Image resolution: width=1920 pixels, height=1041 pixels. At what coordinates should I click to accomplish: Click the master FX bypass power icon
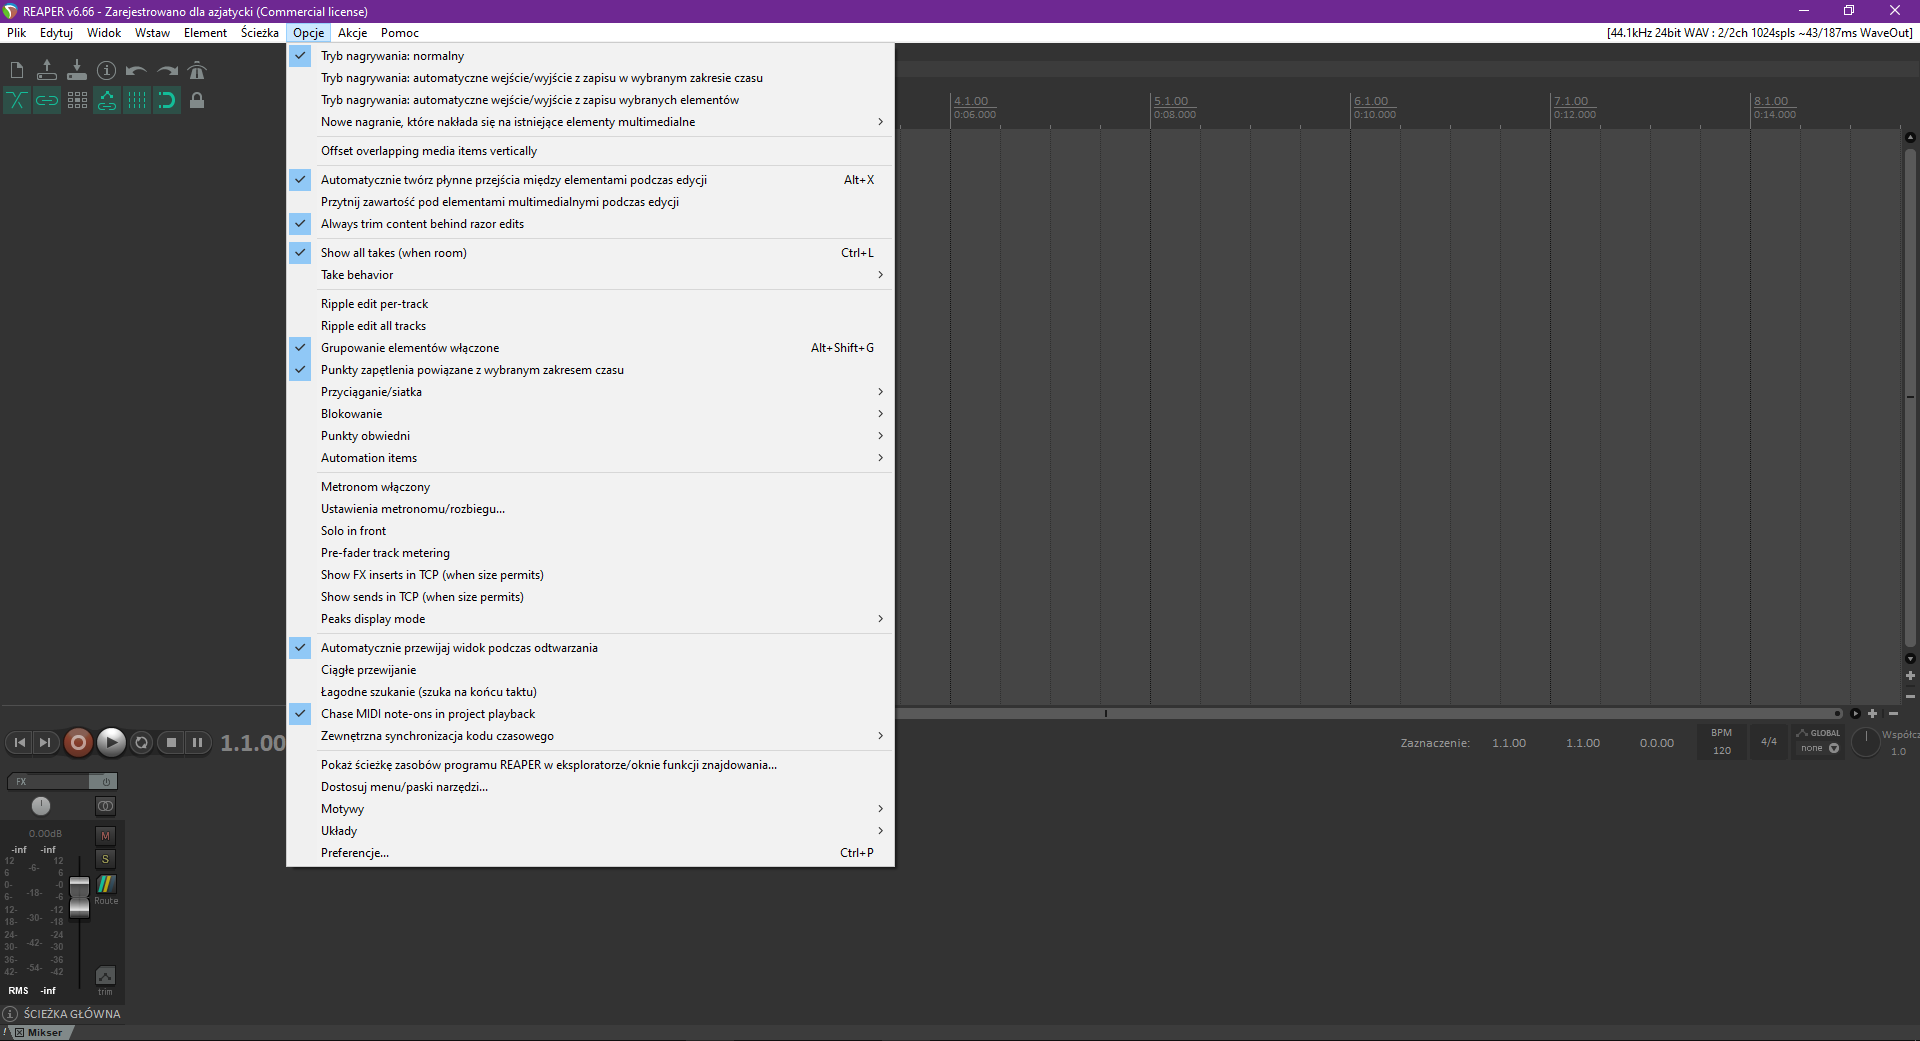(105, 782)
